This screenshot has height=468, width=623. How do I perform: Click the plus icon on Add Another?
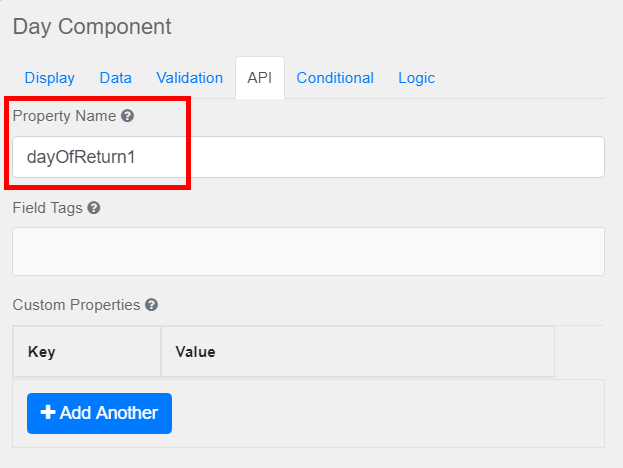point(47,413)
